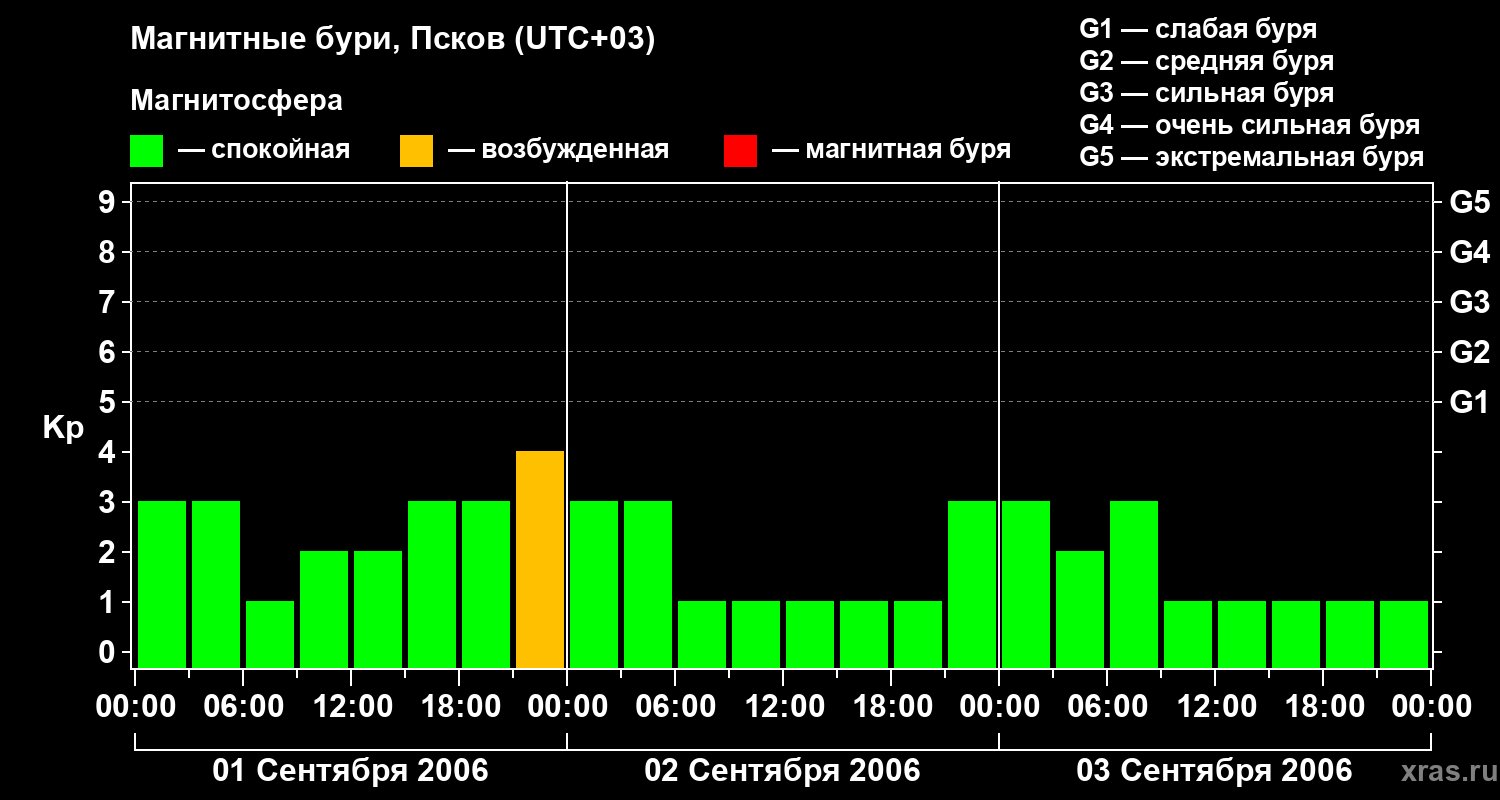Click the 'G5 — экстремальная буря' legend line

pos(1252,157)
